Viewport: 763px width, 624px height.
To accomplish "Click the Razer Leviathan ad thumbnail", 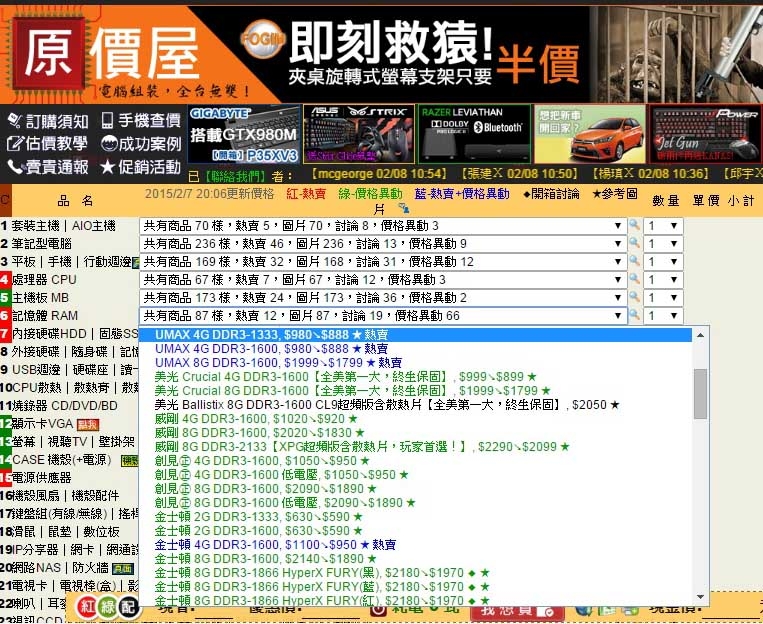I will point(474,134).
